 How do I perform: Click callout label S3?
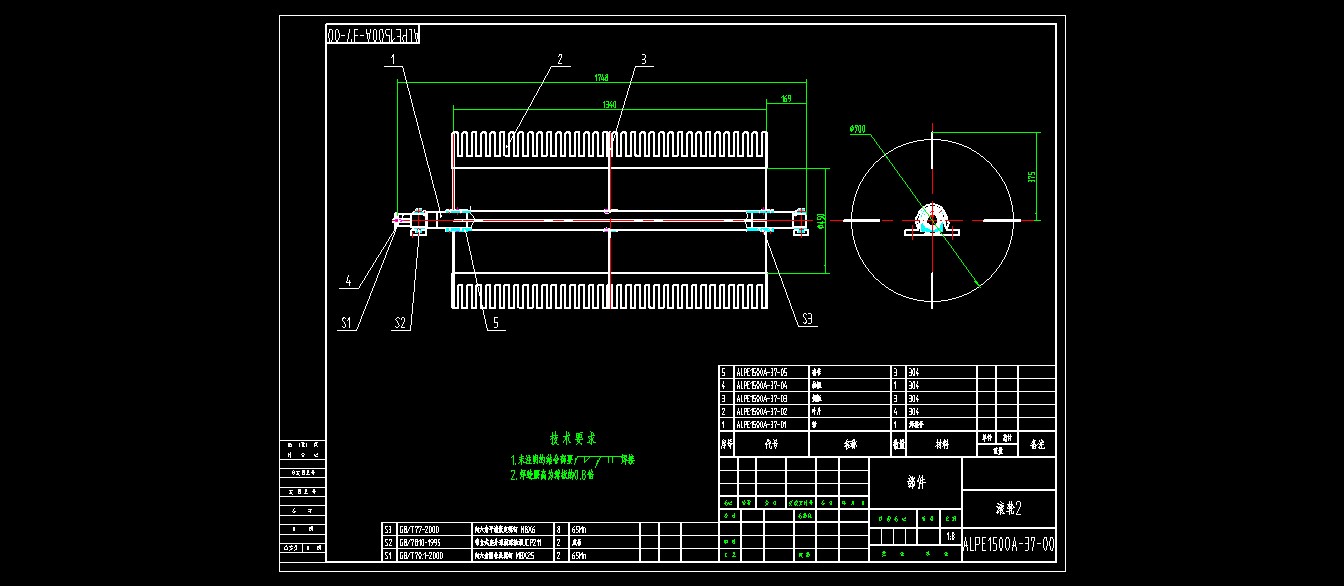tap(807, 319)
